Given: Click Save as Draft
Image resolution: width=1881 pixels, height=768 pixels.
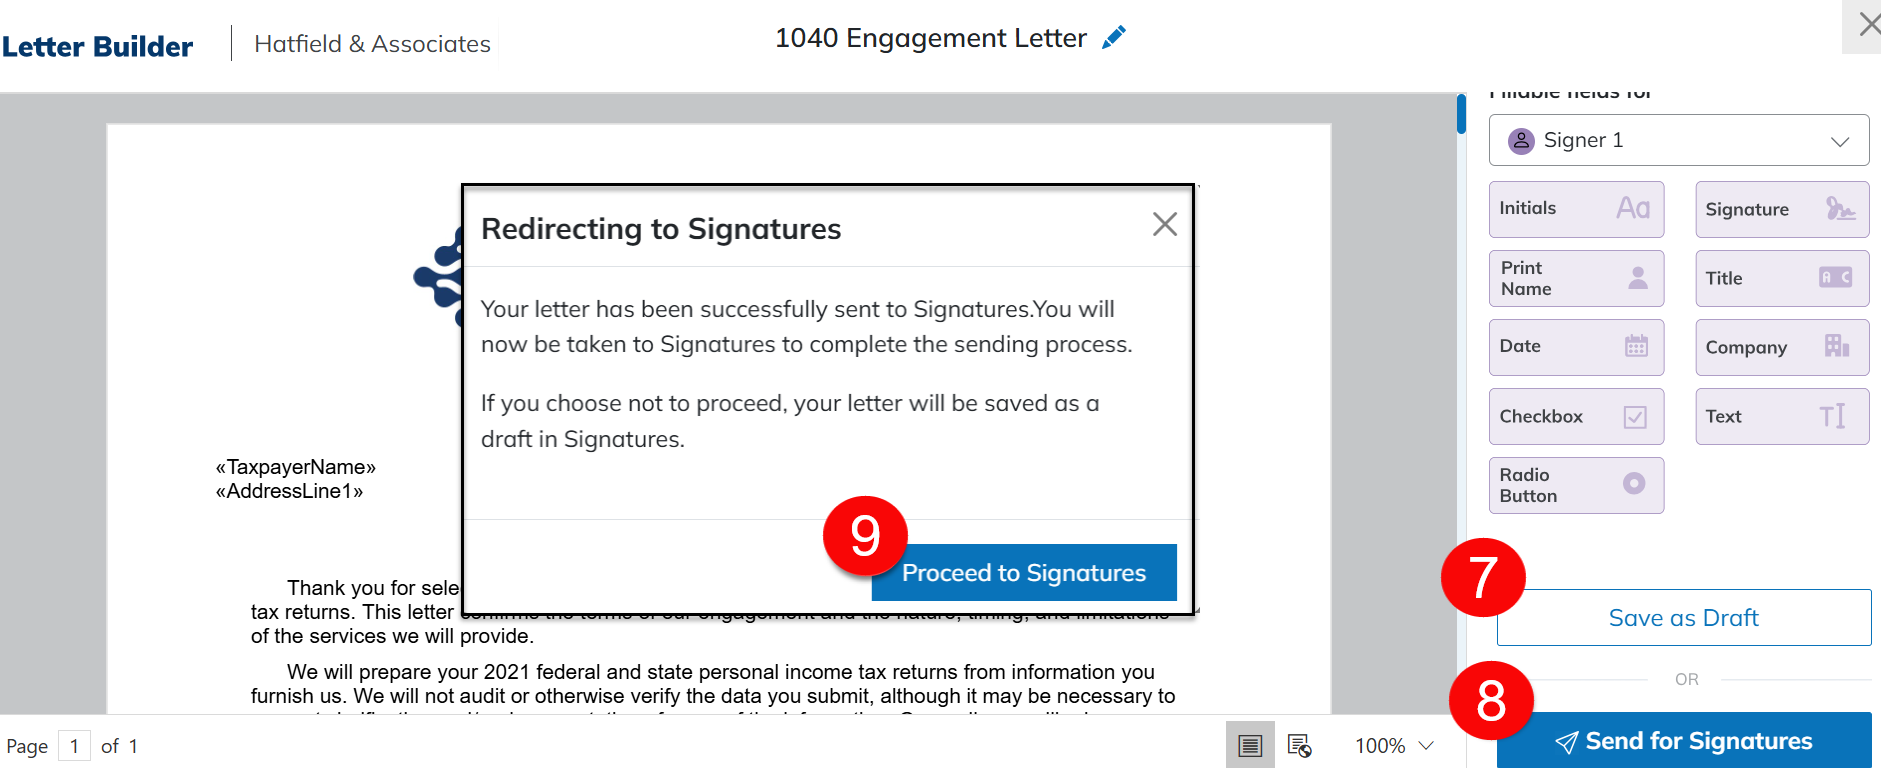Looking at the screenshot, I should click(x=1683, y=618).
